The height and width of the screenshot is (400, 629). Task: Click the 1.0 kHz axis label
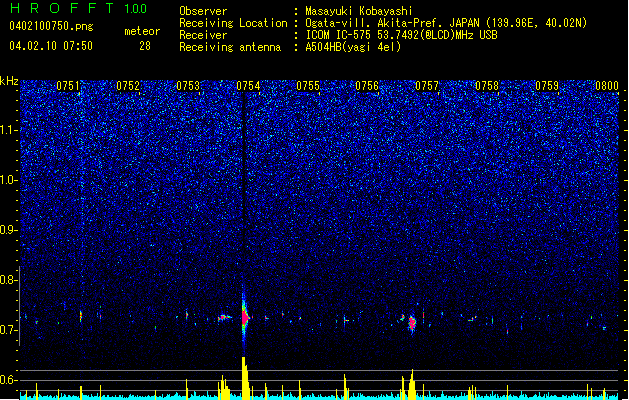coord(9,180)
